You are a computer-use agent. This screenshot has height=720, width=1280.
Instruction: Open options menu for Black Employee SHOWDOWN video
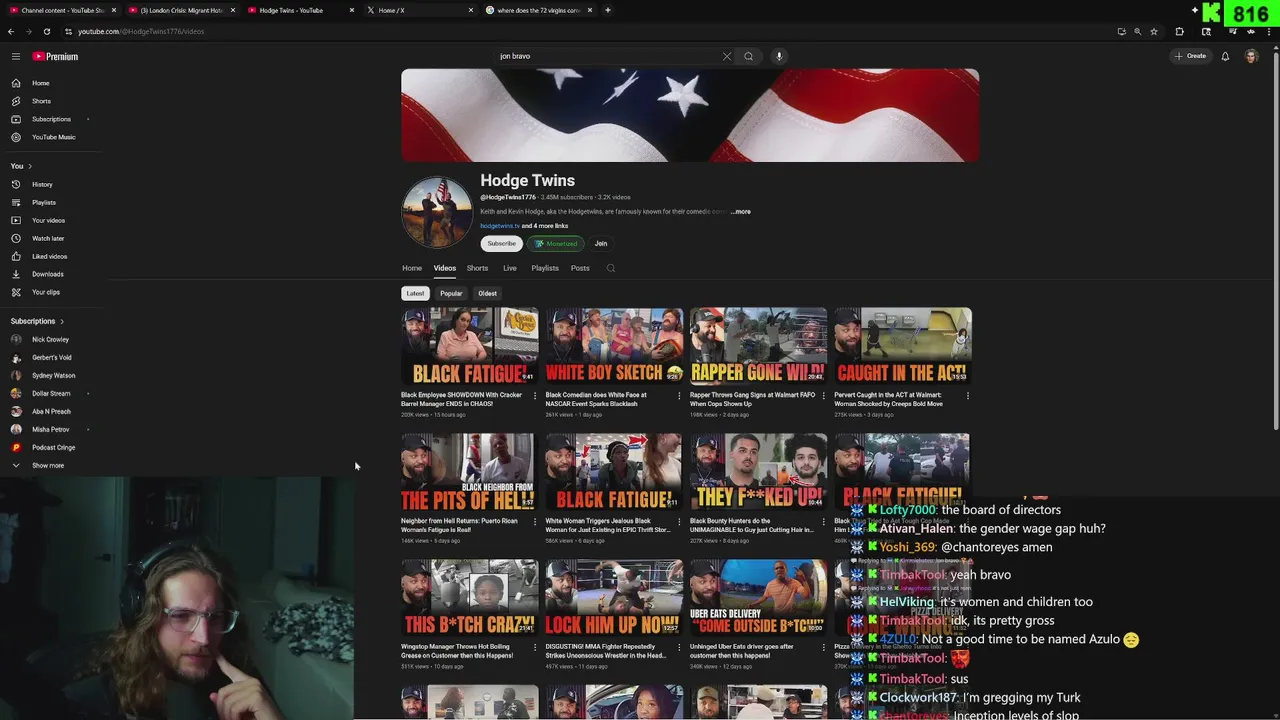pos(534,395)
